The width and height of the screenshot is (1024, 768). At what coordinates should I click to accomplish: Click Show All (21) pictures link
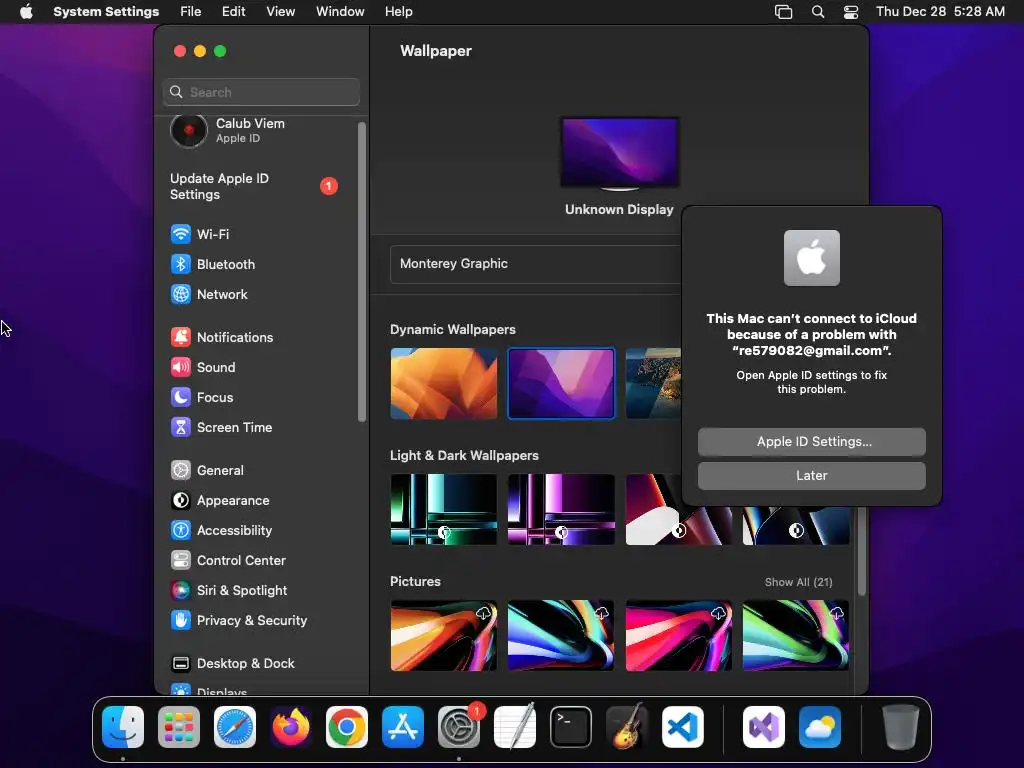click(799, 582)
